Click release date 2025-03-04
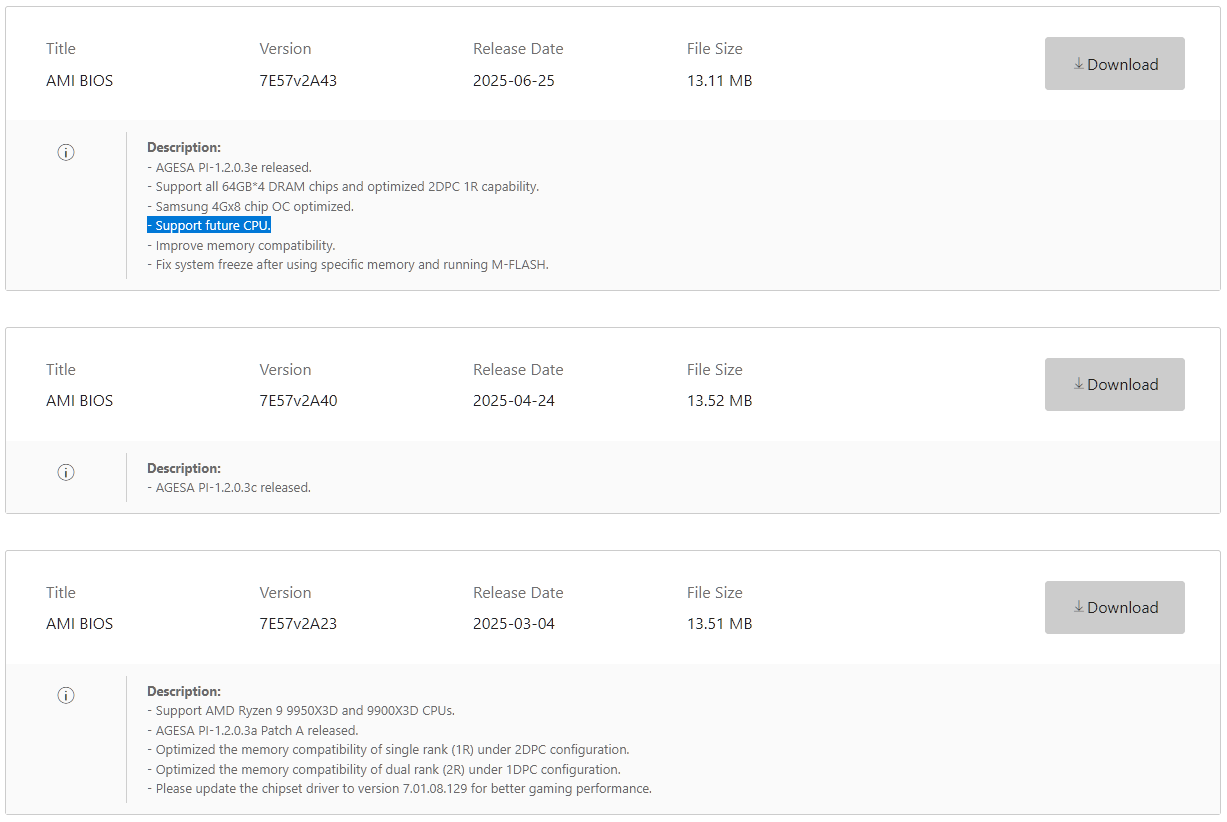 coord(514,623)
